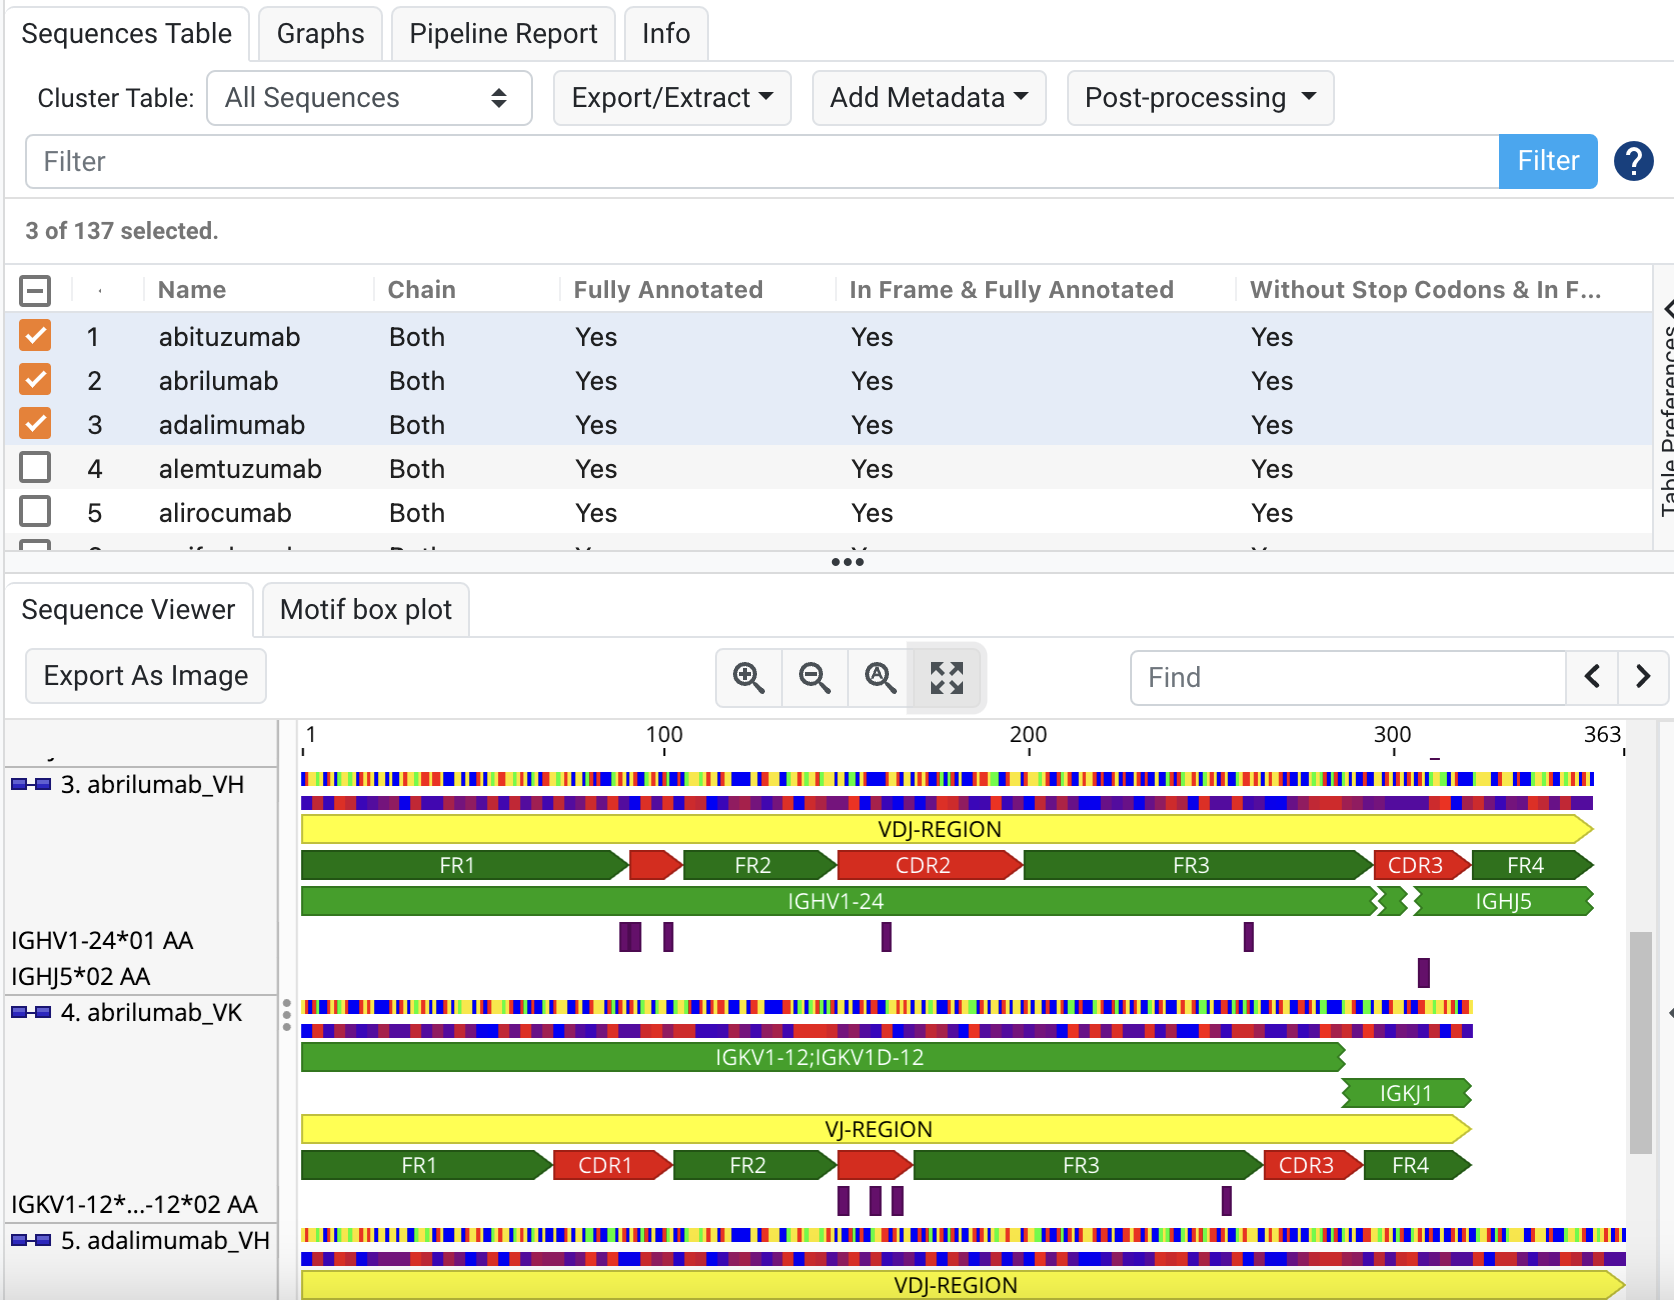The width and height of the screenshot is (1674, 1300).
Task: Uncheck the adalimumab row checkbox
Action: click(x=35, y=424)
